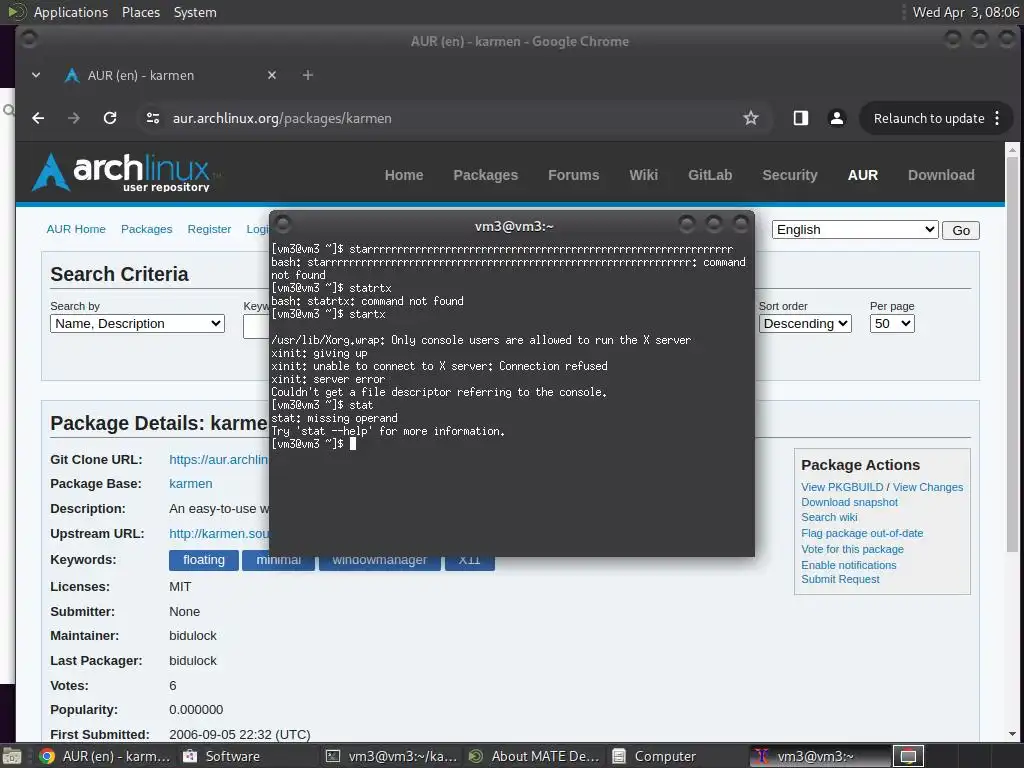Viewport: 1024px width, 768px height.
Task: Reload the AUR page
Action: [110, 118]
